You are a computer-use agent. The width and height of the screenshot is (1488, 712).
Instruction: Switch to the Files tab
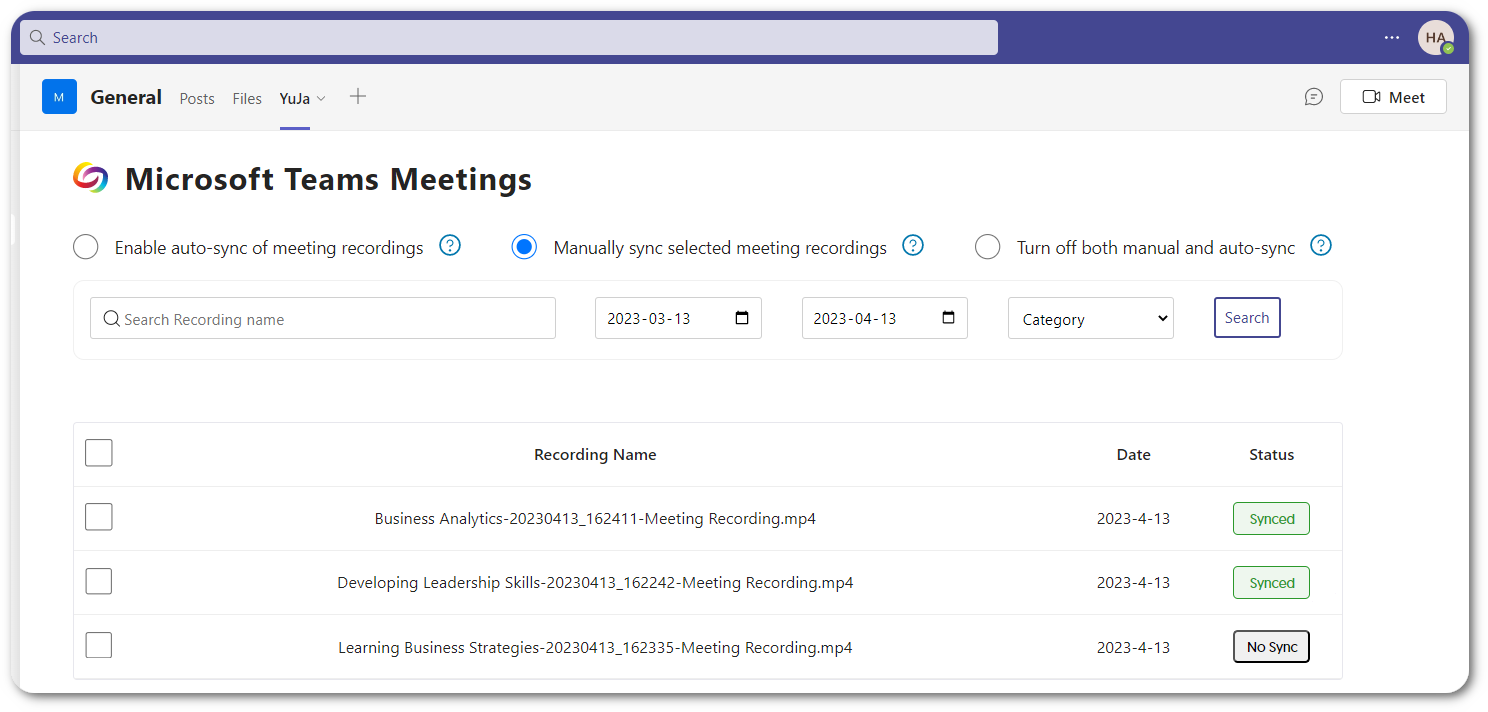[x=247, y=98]
